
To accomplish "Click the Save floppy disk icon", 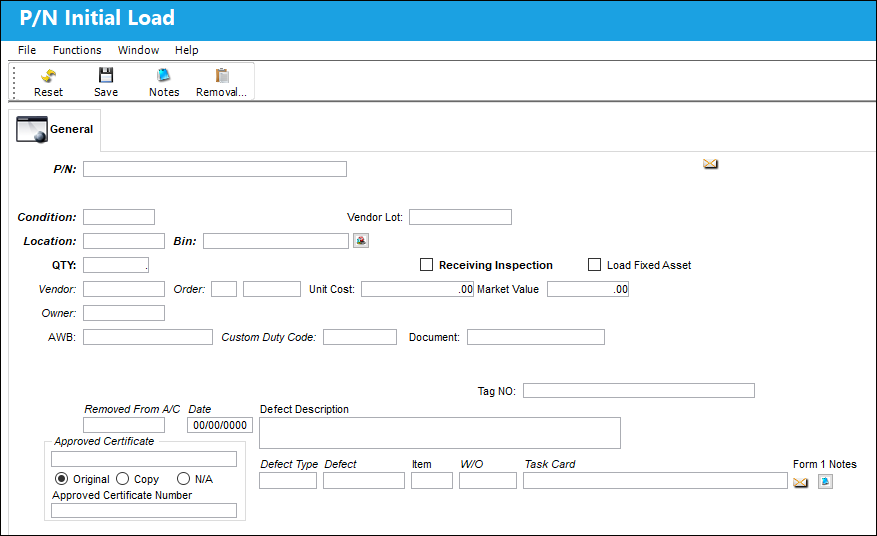I will (x=106, y=75).
